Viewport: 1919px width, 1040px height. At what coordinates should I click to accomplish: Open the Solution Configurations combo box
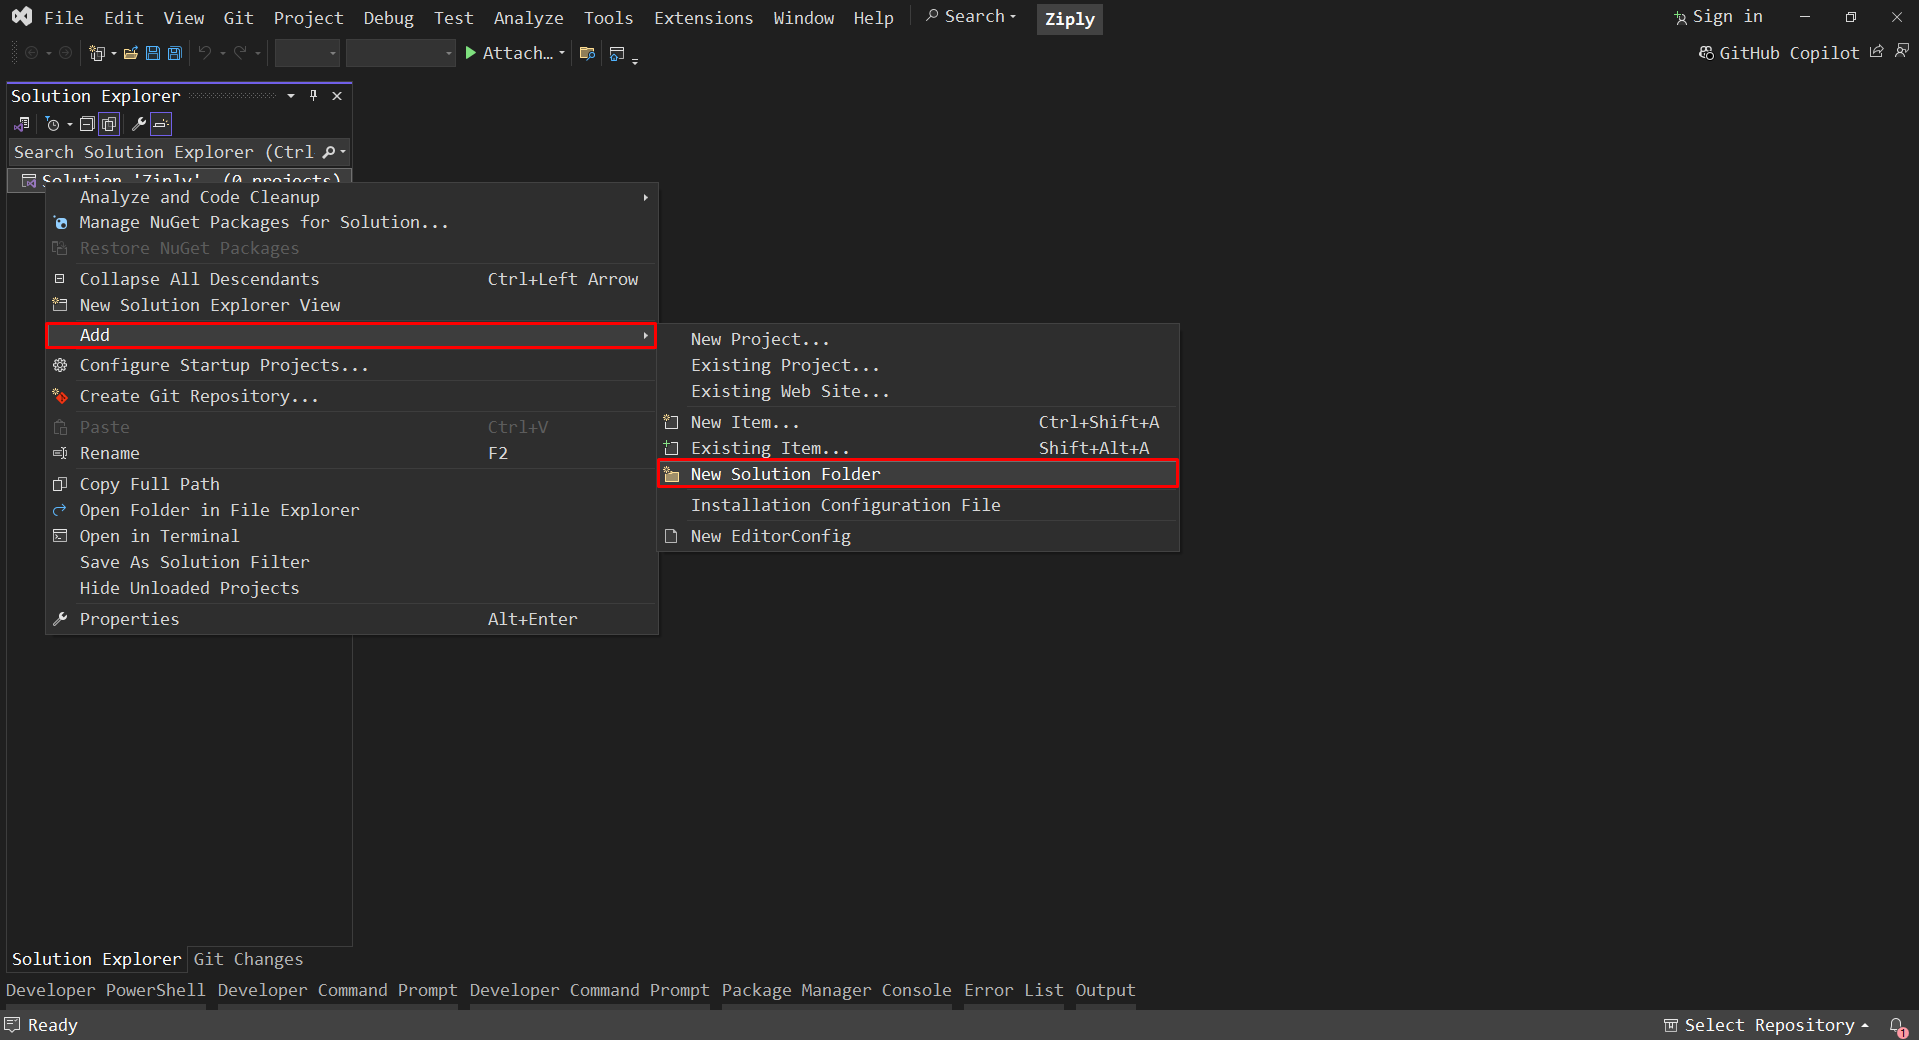pos(307,53)
